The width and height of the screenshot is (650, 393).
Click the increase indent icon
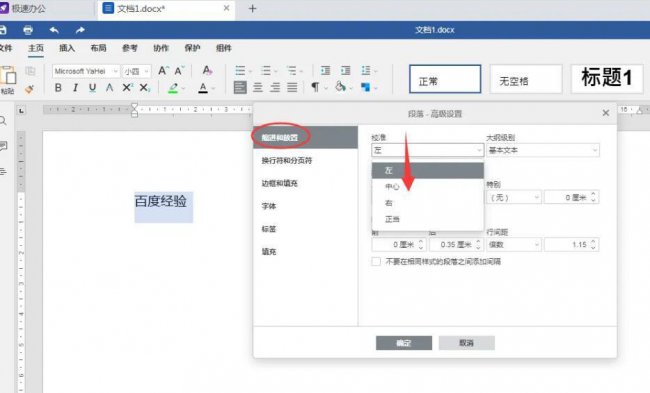coord(345,70)
